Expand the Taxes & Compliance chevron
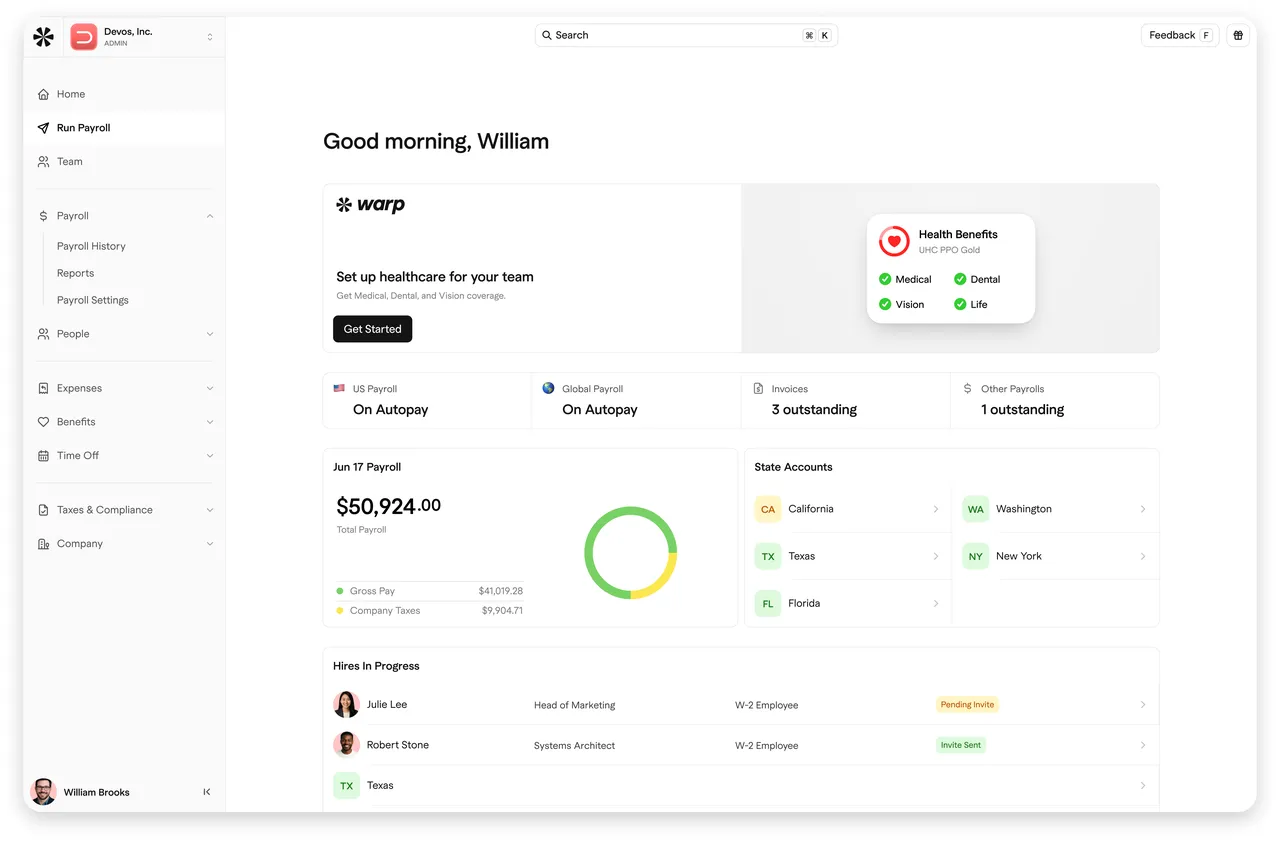This screenshot has height=842, width=1280. click(210, 510)
